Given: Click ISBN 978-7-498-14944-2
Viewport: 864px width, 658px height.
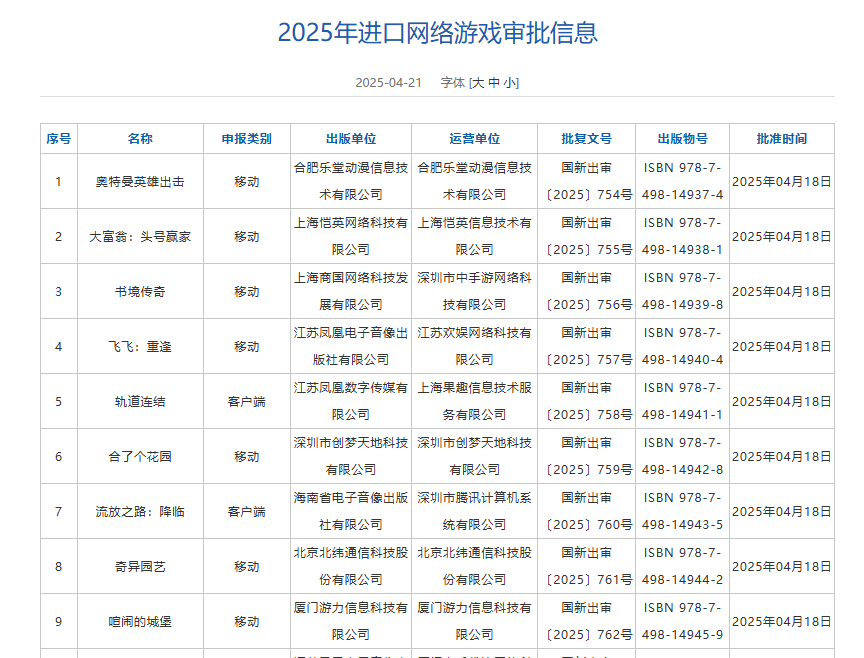Looking at the screenshot, I should 683,567.
